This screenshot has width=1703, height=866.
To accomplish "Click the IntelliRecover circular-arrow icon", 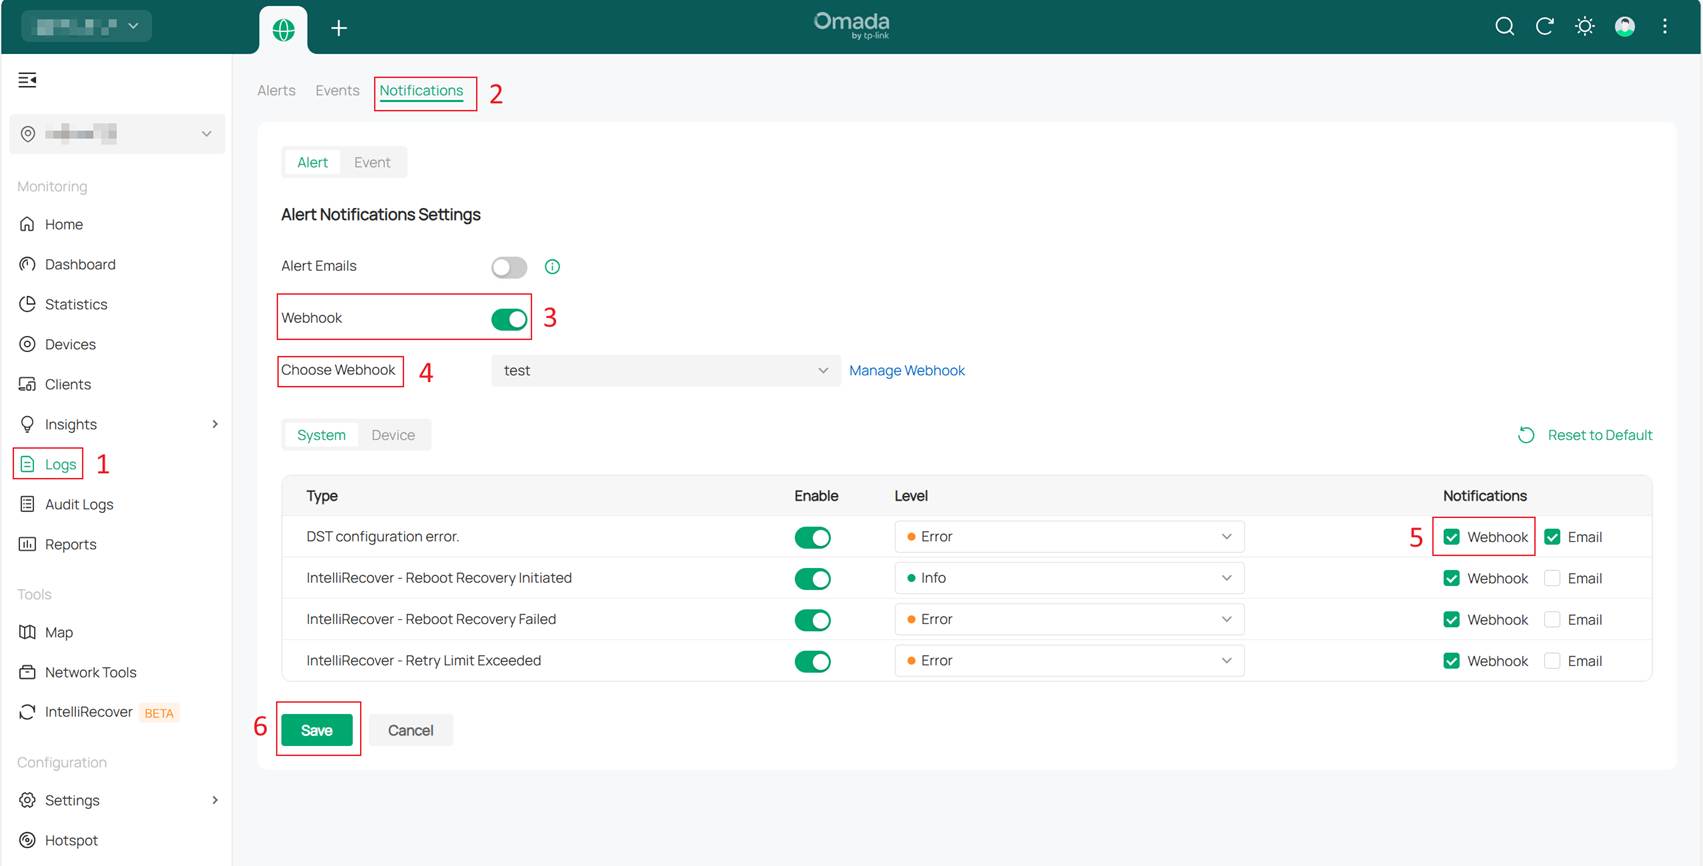I will [27, 712].
